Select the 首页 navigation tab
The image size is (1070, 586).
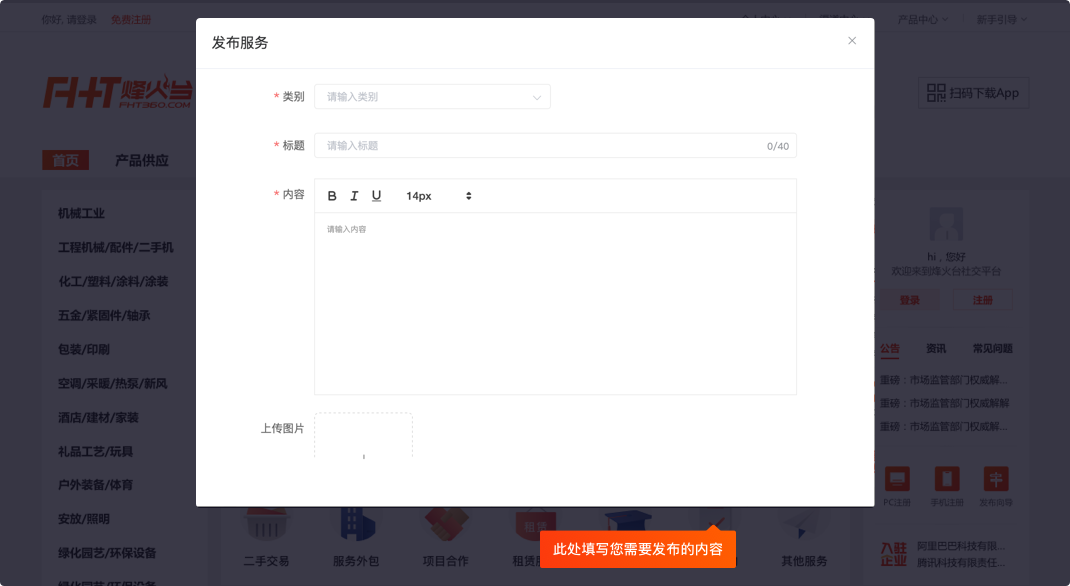tap(66, 160)
